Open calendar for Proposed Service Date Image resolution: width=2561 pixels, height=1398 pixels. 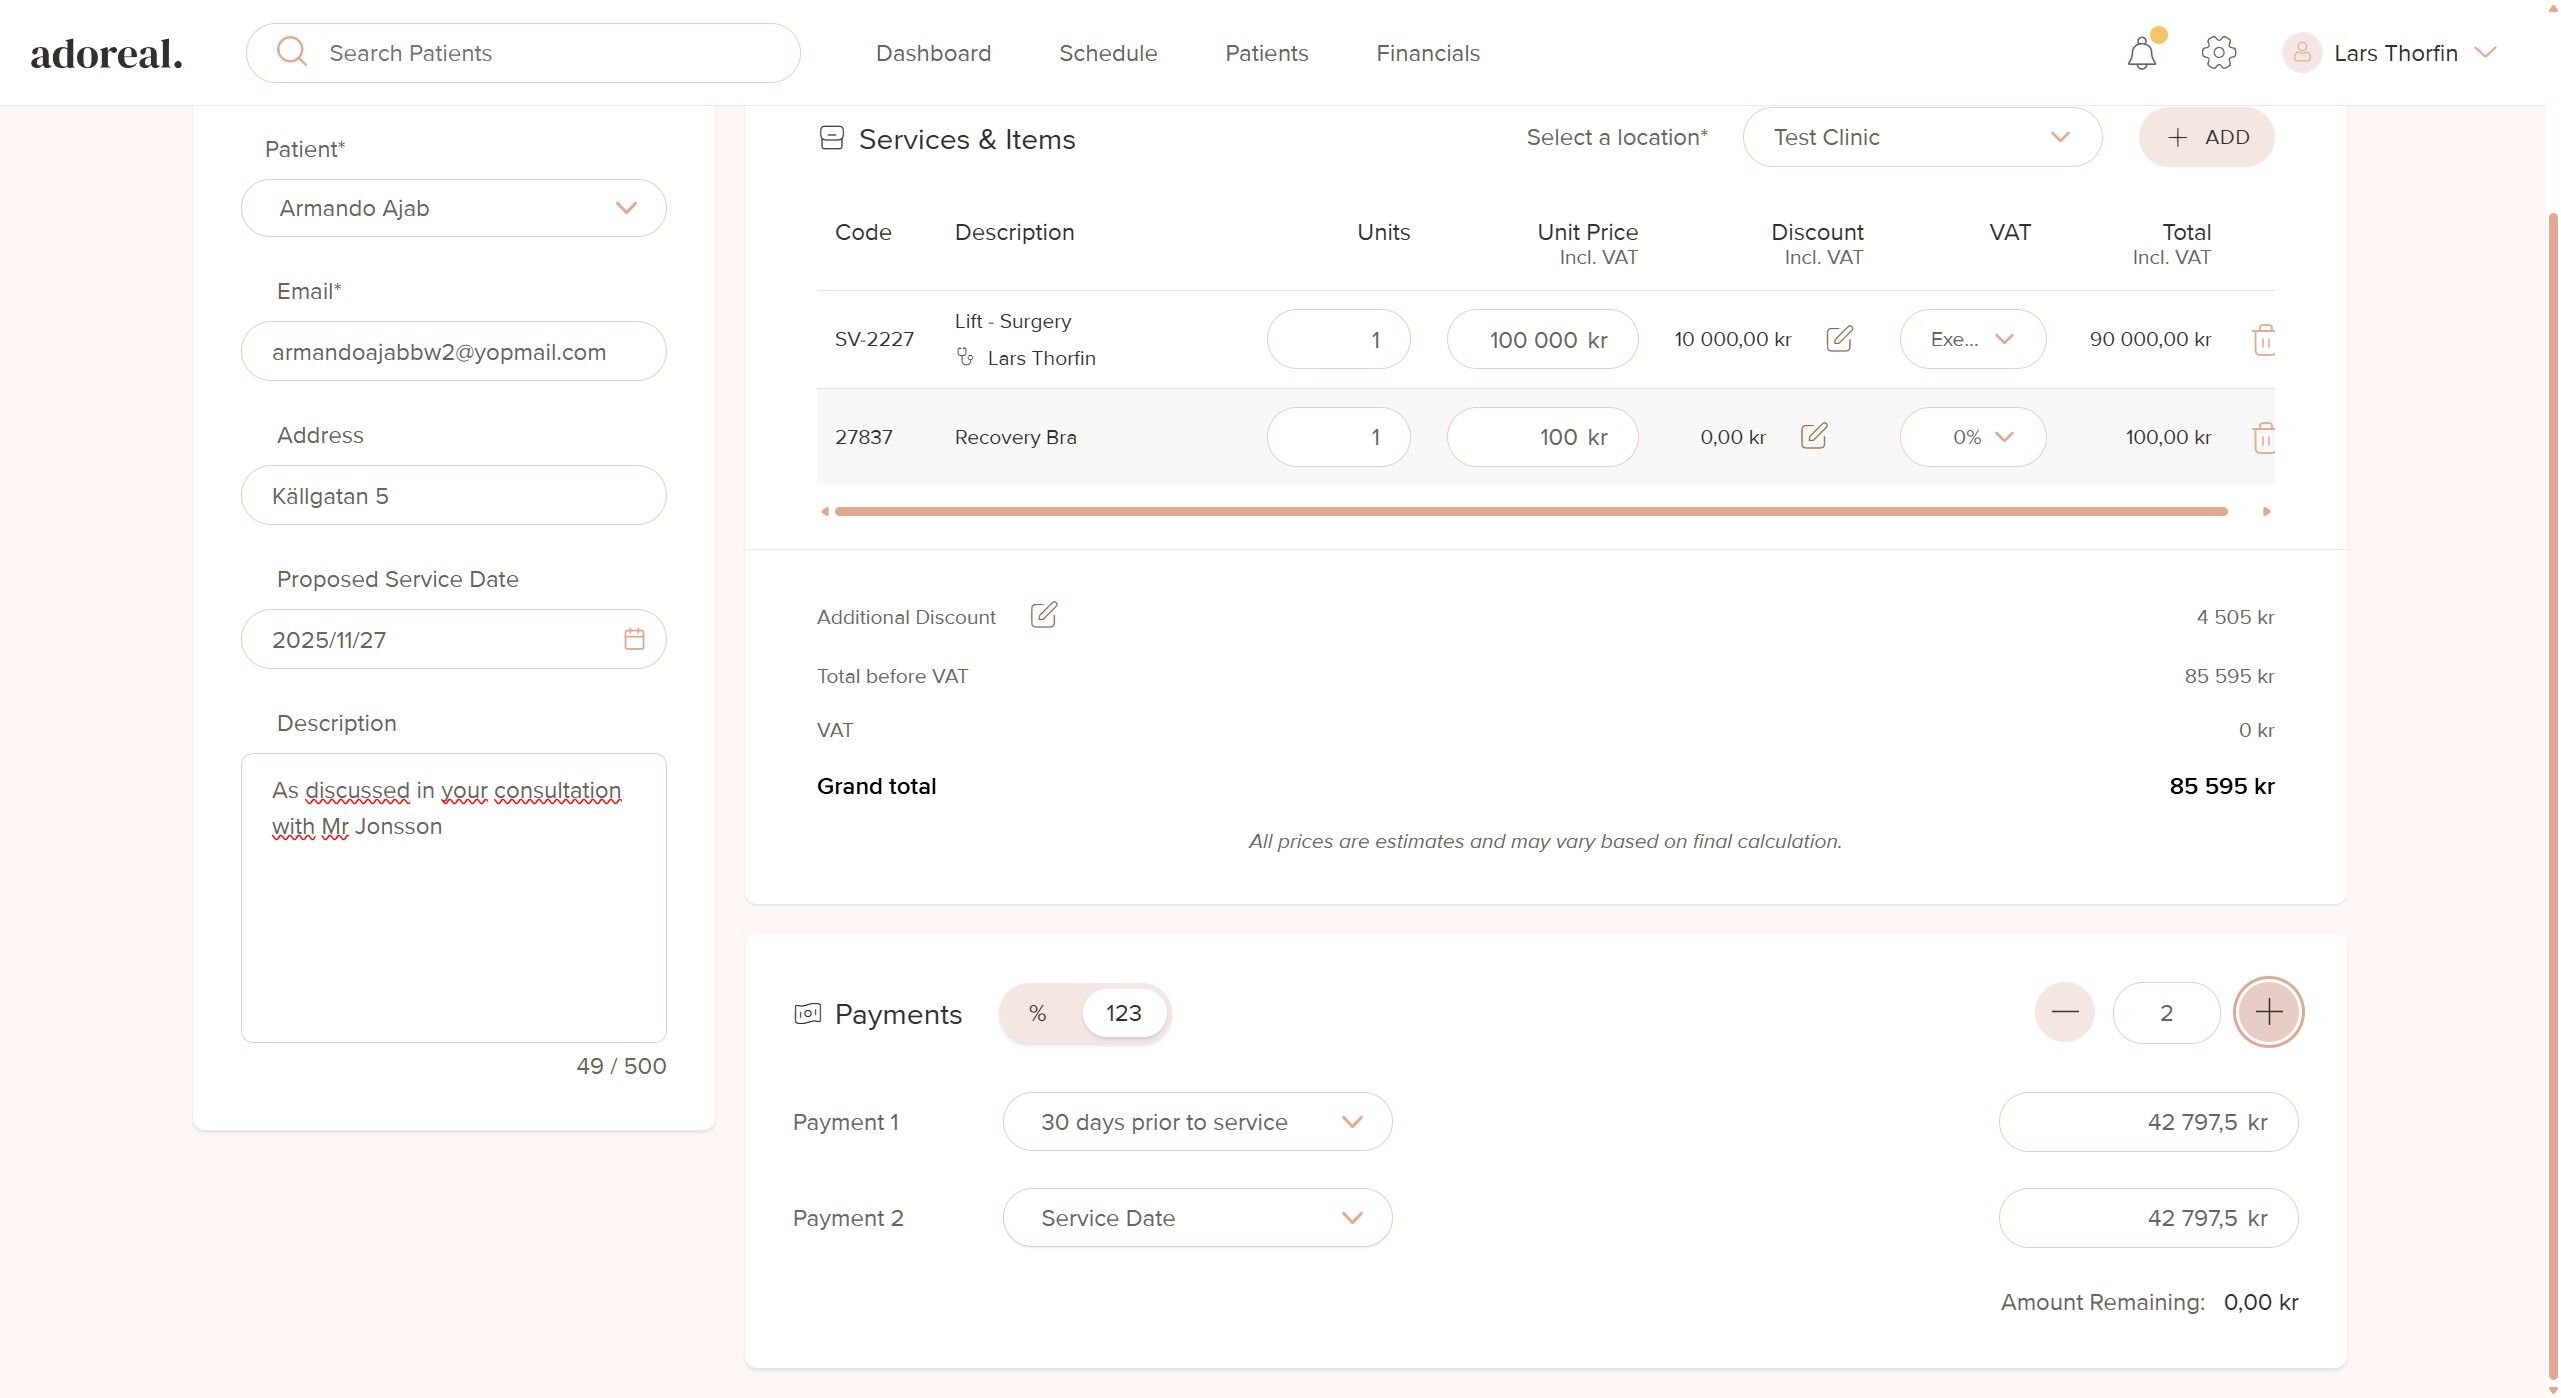pyautogui.click(x=634, y=639)
